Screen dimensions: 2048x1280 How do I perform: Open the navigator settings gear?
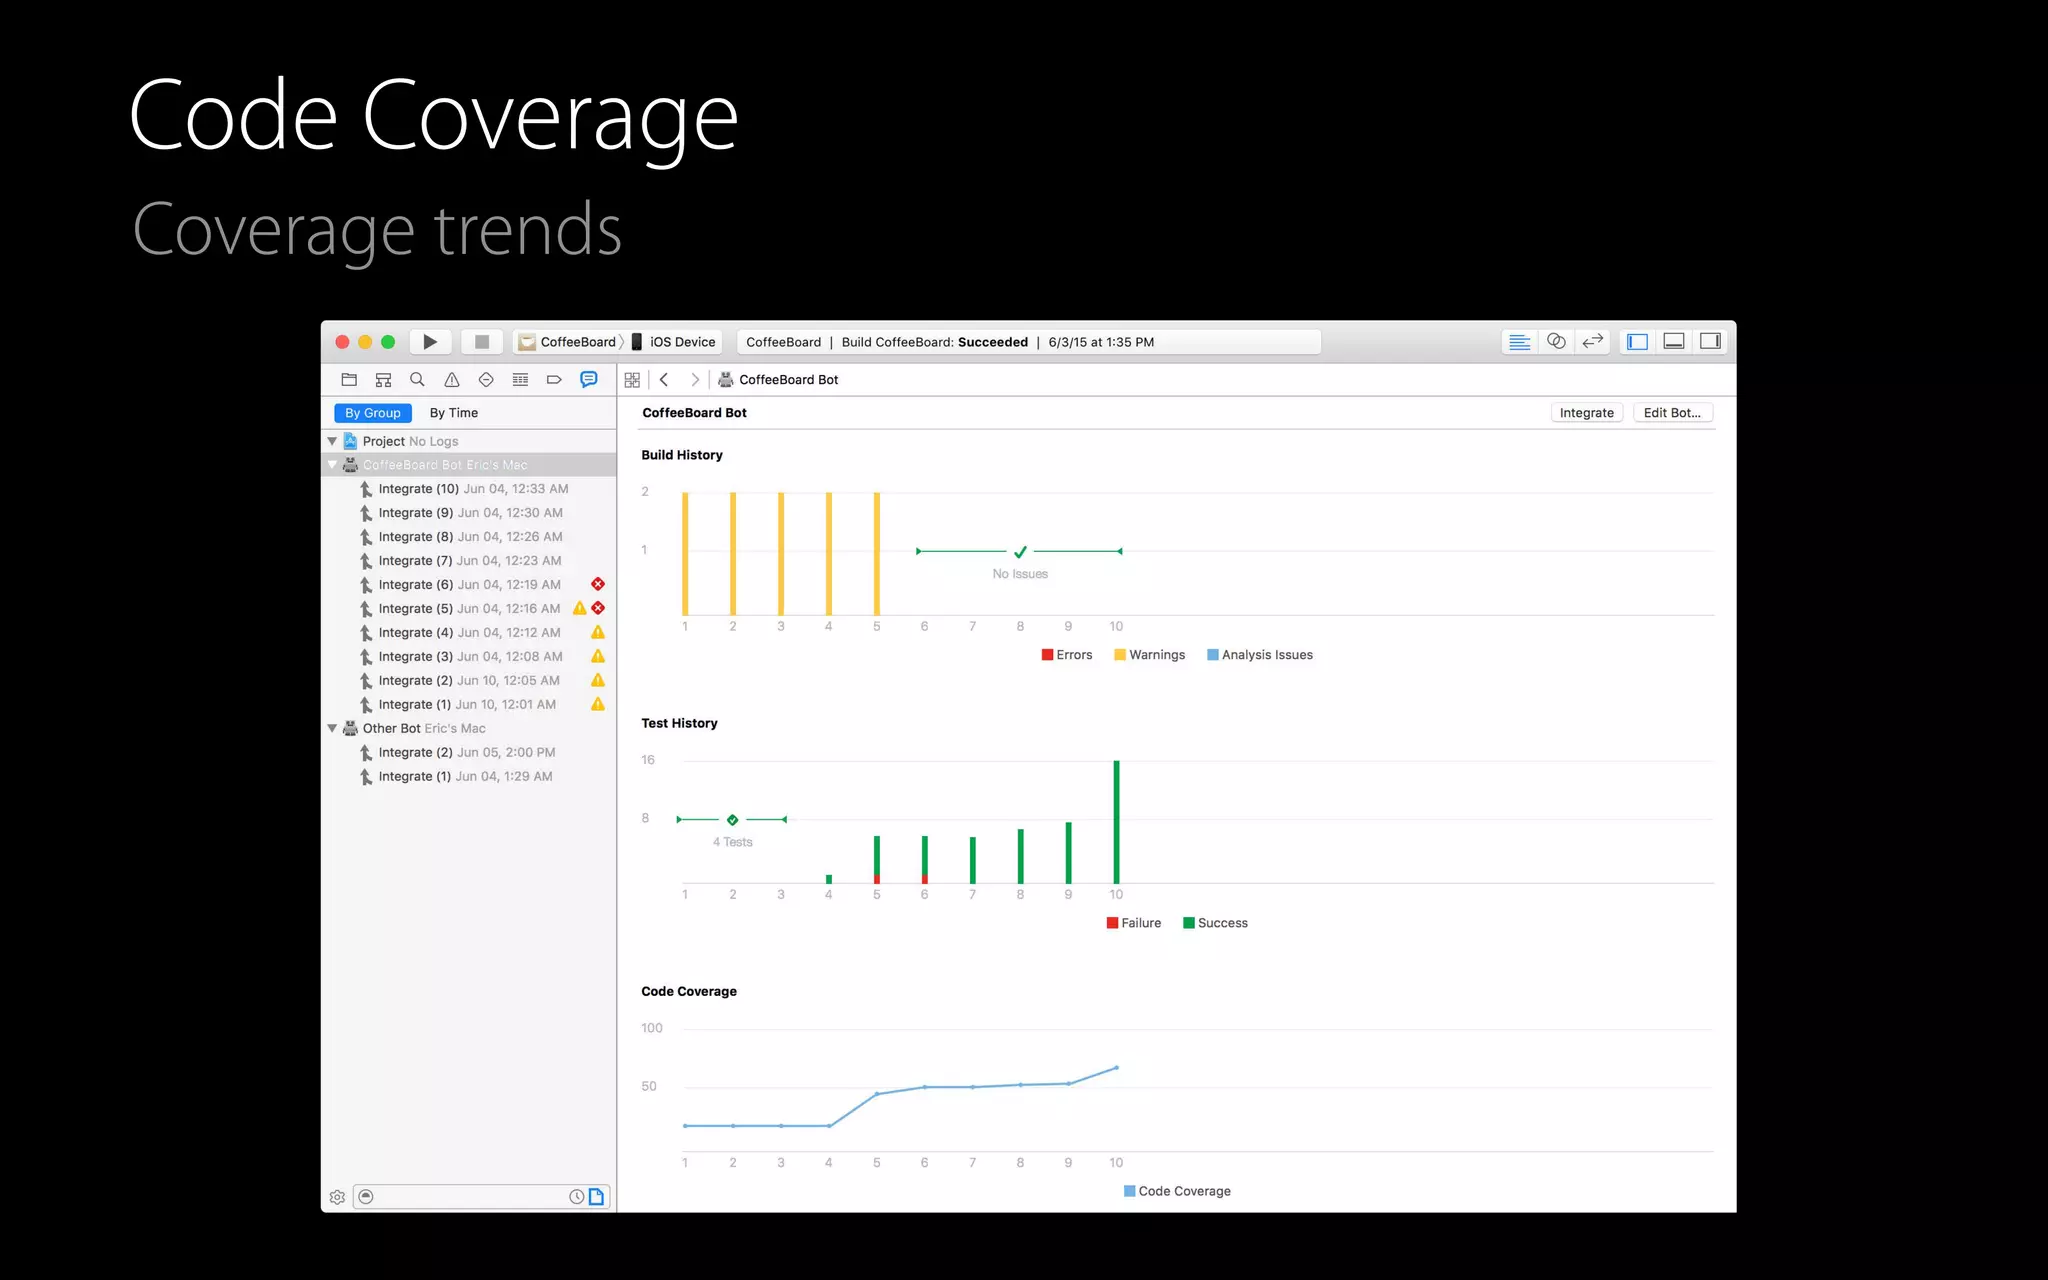pyautogui.click(x=338, y=1197)
